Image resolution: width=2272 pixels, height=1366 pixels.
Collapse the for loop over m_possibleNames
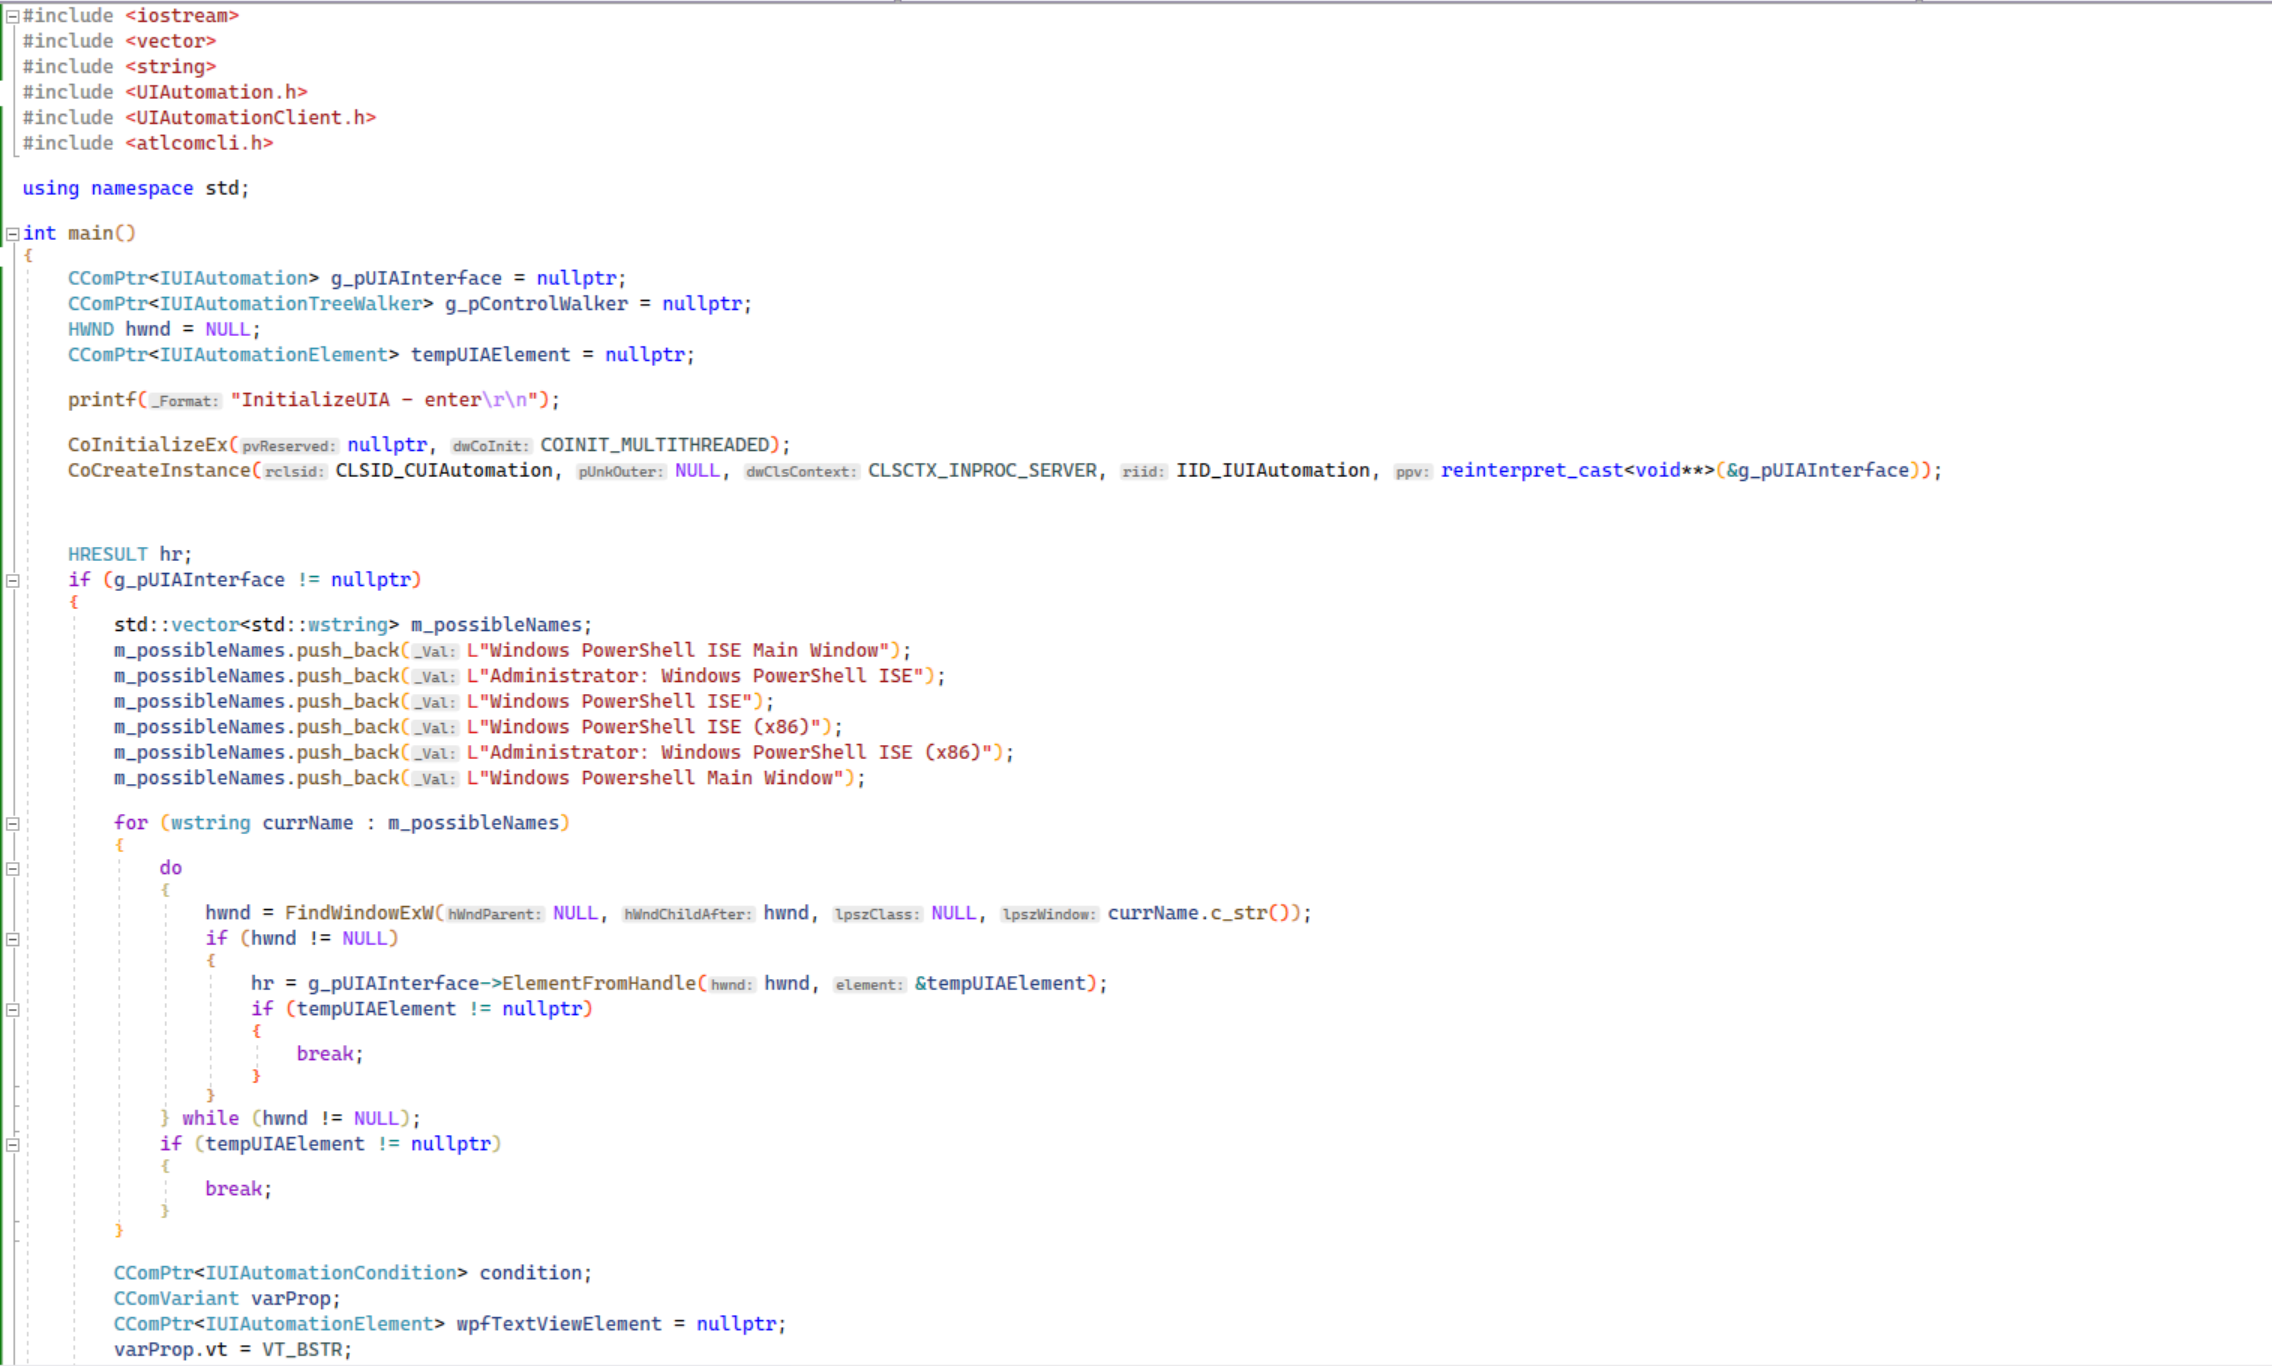click(12, 822)
